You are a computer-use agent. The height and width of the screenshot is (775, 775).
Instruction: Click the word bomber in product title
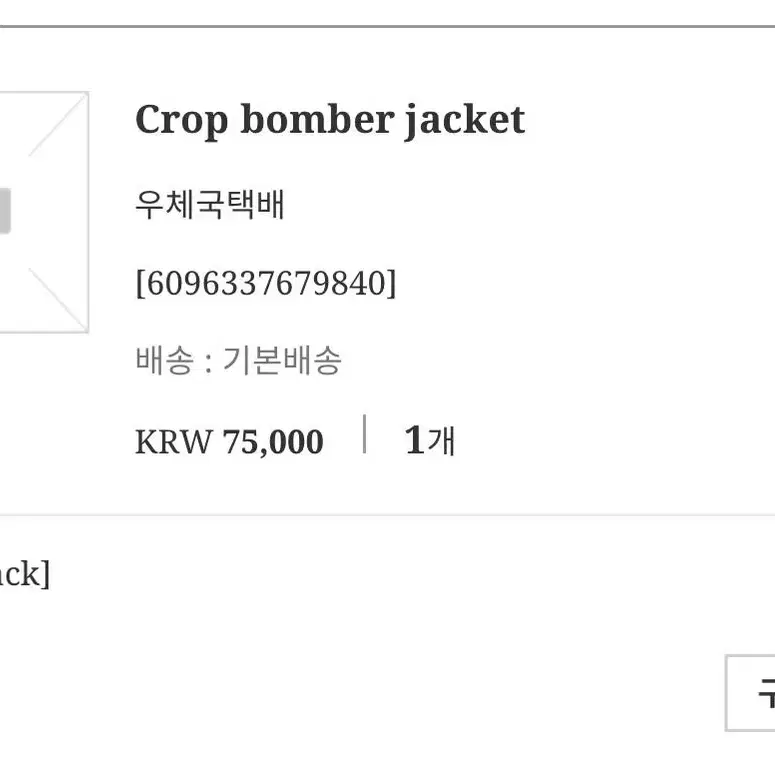click(x=317, y=119)
